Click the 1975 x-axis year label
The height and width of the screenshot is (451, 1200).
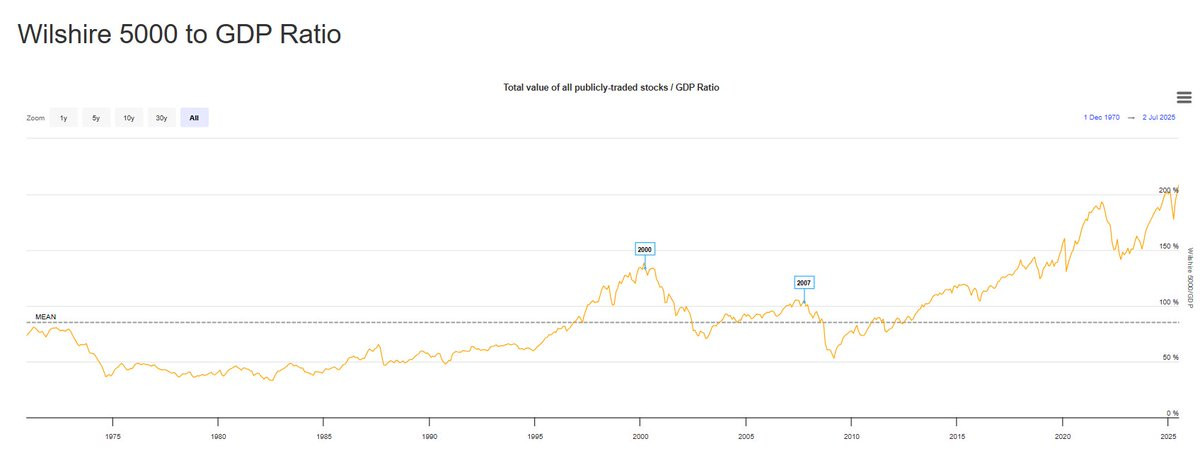coord(112,437)
